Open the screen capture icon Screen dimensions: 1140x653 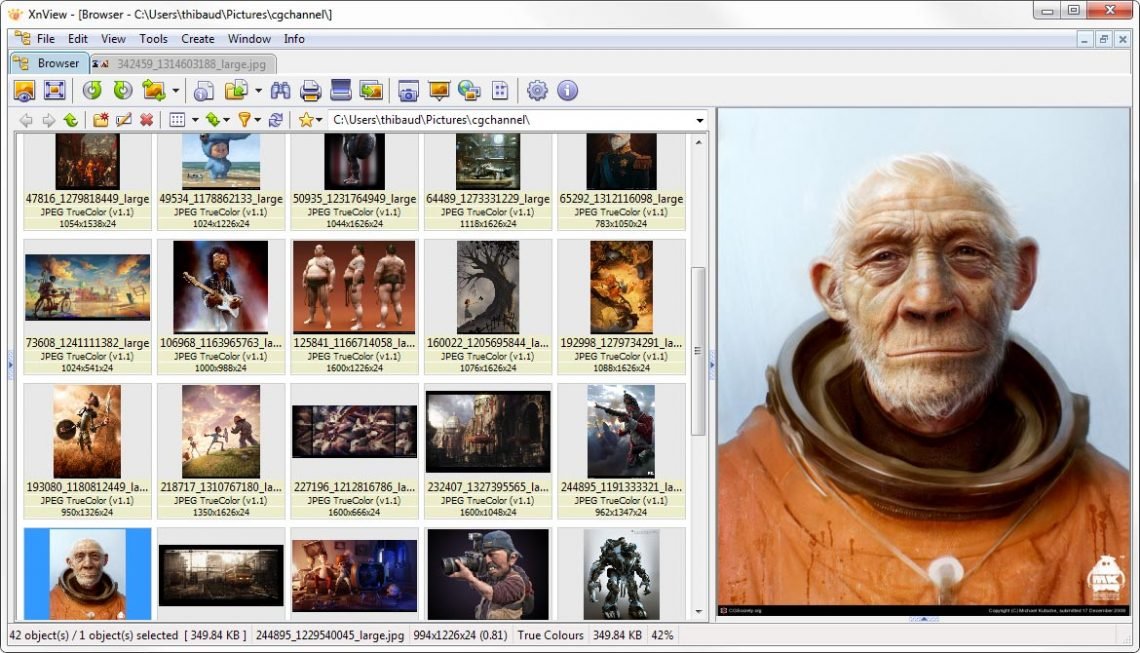(x=408, y=90)
